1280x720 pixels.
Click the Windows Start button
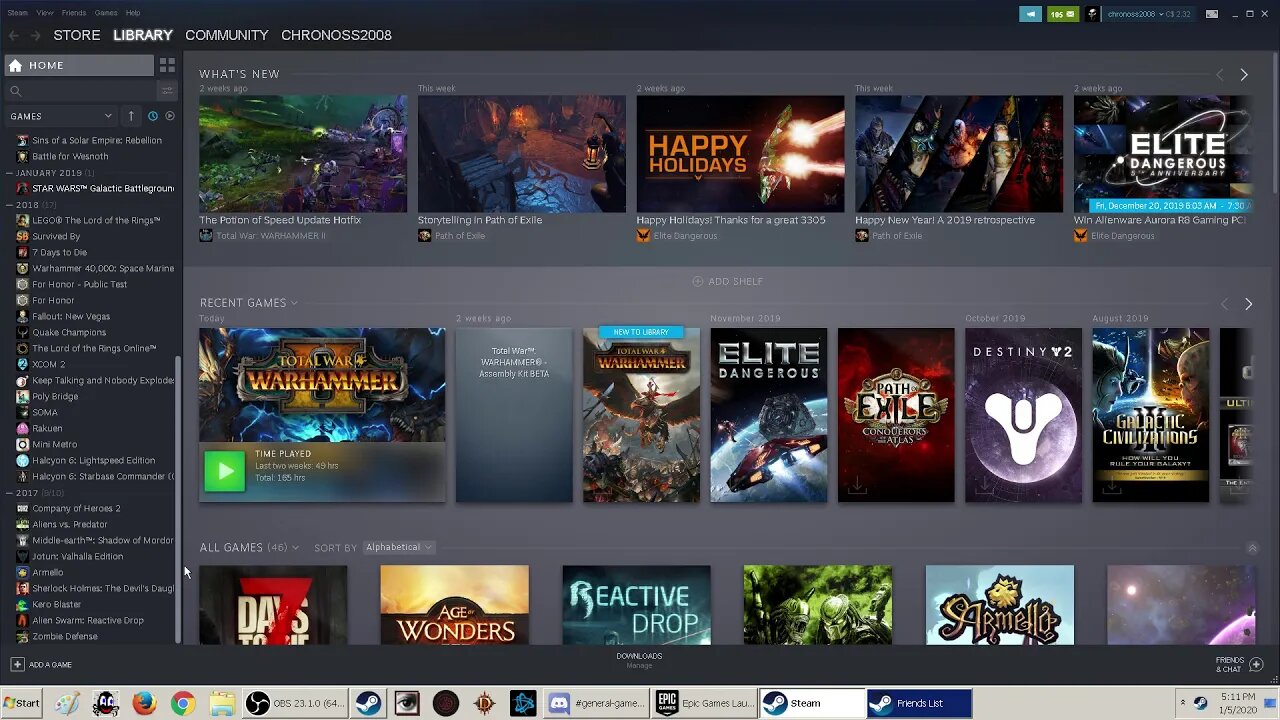click(x=22, y=703)
